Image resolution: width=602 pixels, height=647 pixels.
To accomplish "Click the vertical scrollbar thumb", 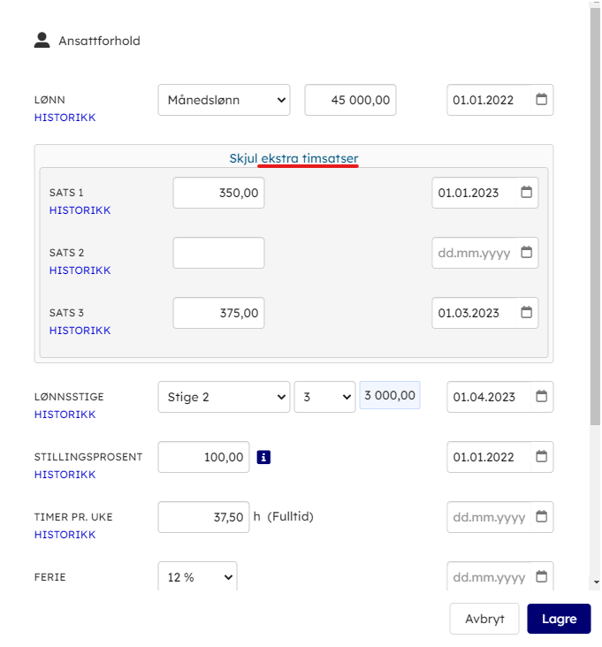I will coord(595,217).
